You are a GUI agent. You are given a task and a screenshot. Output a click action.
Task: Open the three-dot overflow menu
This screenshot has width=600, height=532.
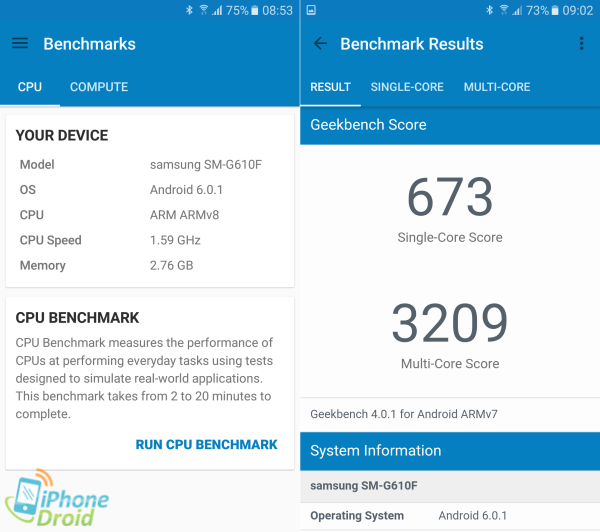pos(581,44)
